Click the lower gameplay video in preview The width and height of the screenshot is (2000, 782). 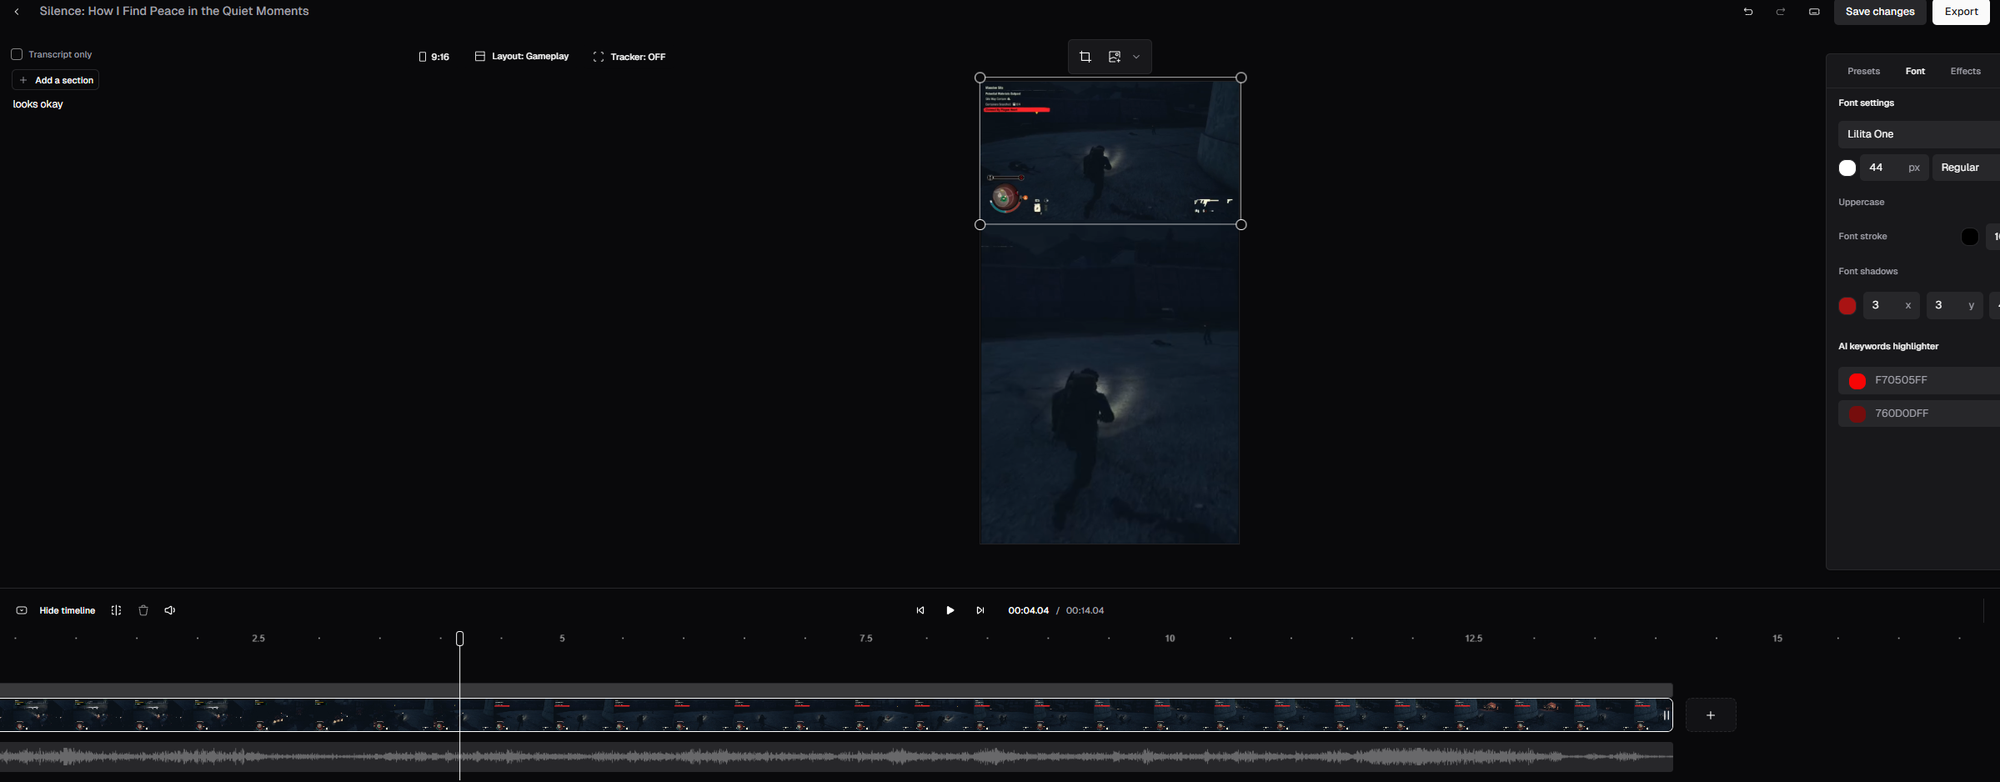point(1110,385)
